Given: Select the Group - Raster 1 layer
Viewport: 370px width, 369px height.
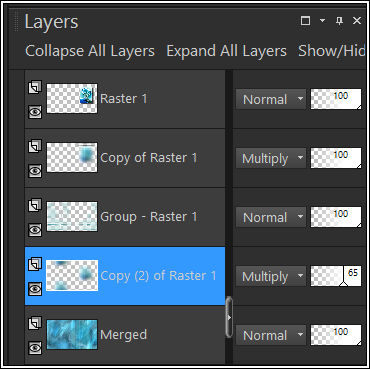Looking at the screenshot, I should 125,217.
